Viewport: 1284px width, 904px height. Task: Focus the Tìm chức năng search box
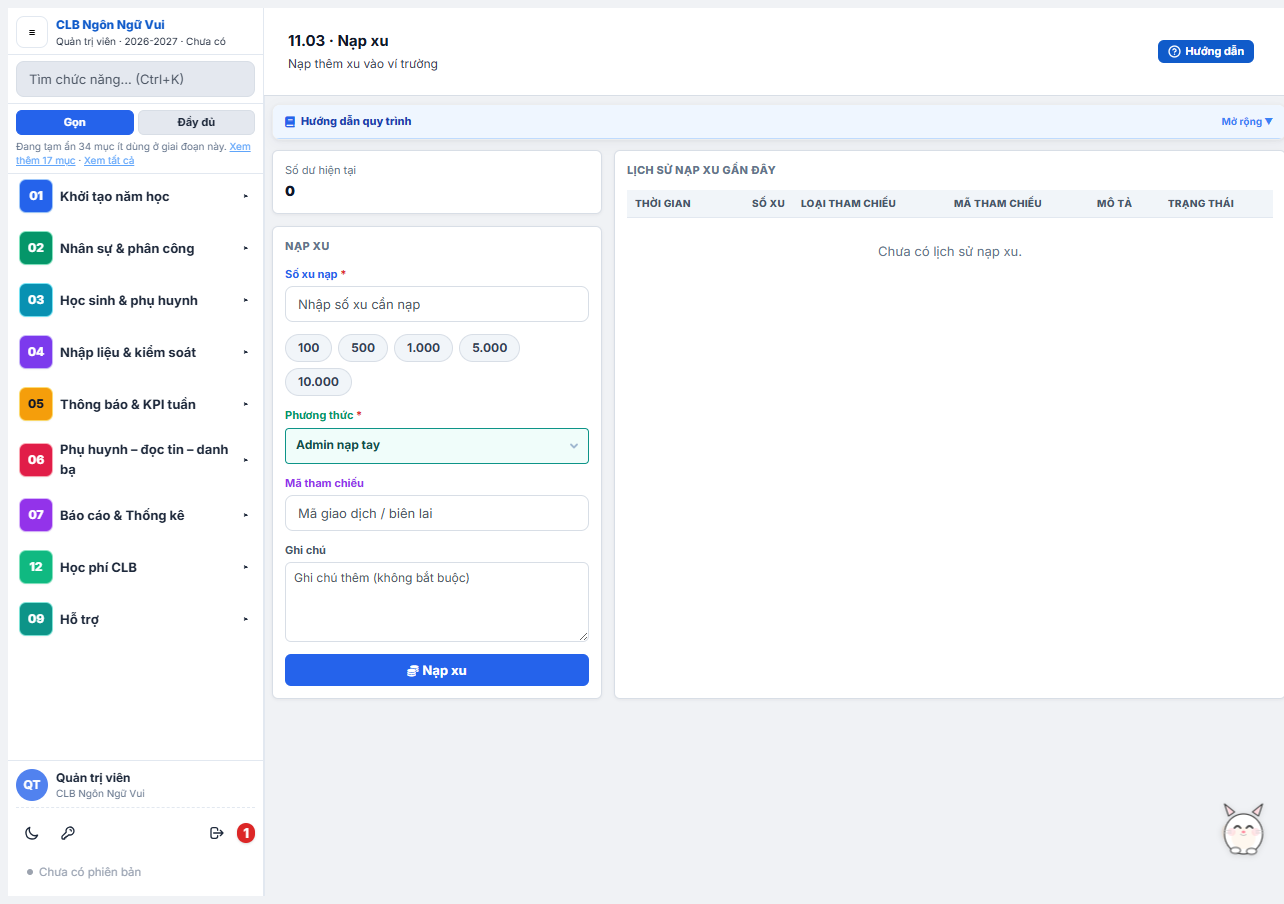coord(135,79)
